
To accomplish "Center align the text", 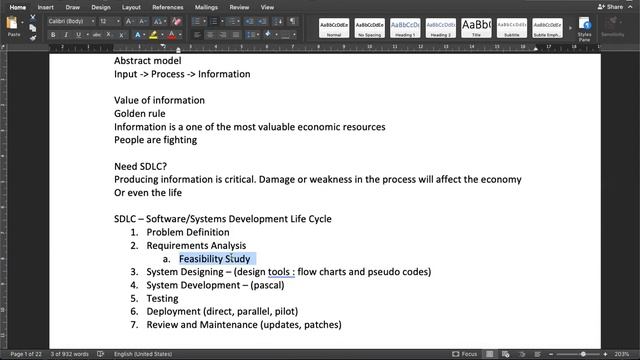I will click(x=210, y=35).
